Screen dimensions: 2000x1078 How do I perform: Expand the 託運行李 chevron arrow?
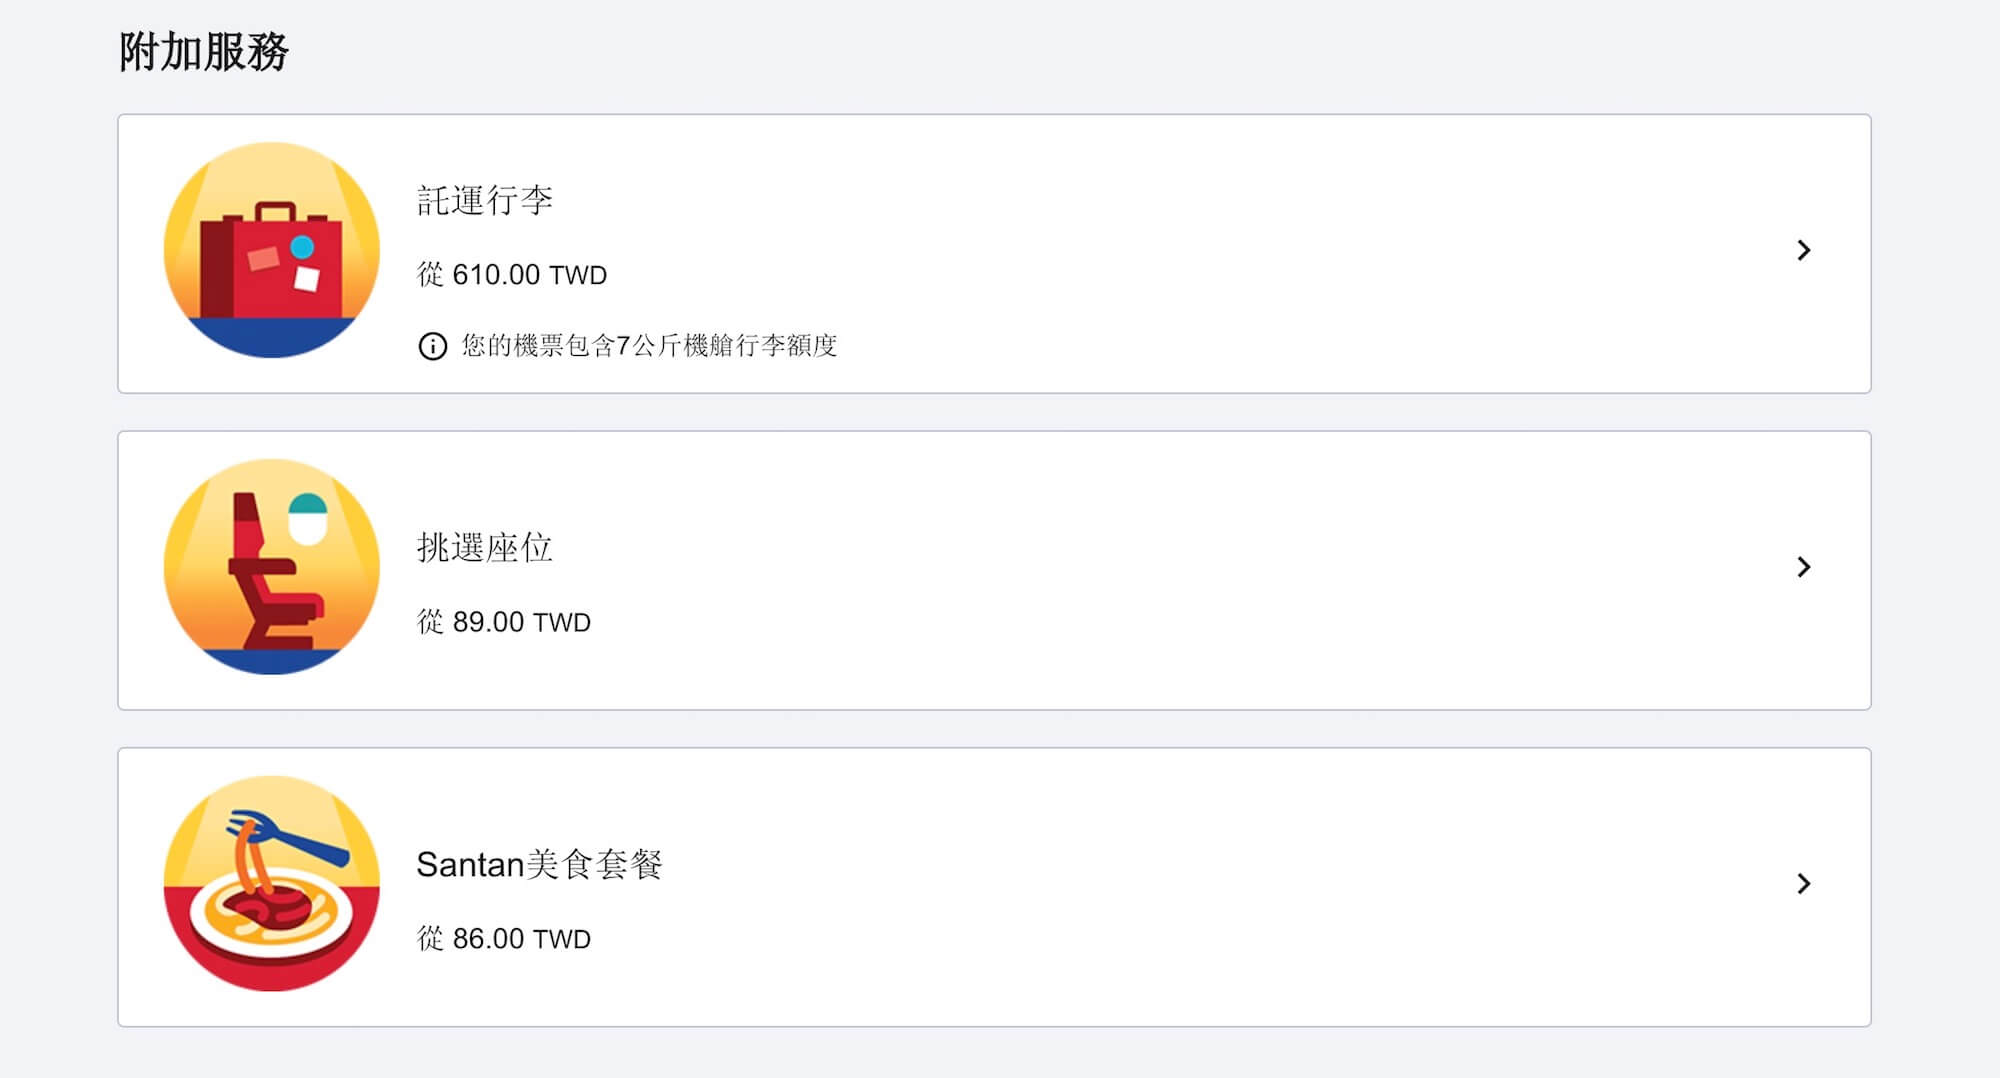click(x=1803, y=250)
